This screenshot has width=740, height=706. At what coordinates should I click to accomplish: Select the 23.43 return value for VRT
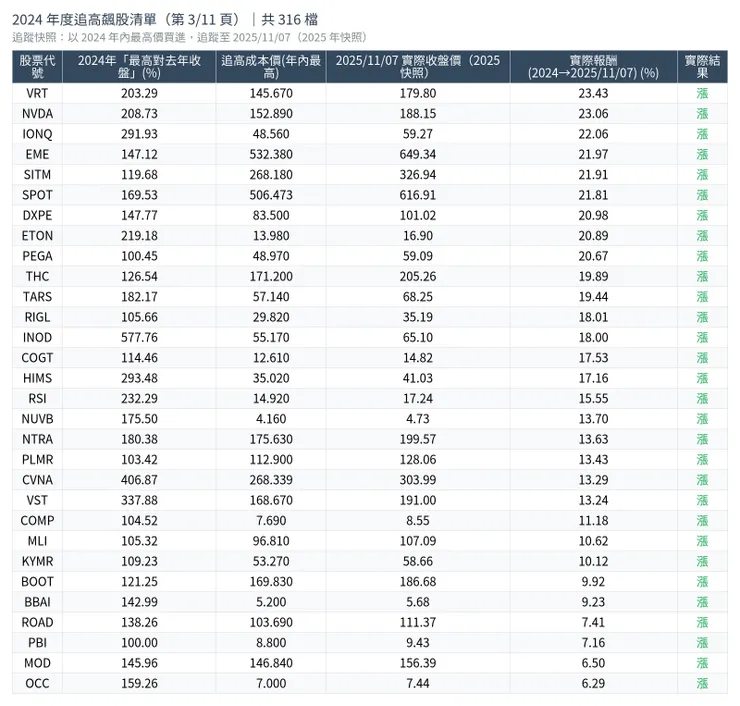point(593,93)
